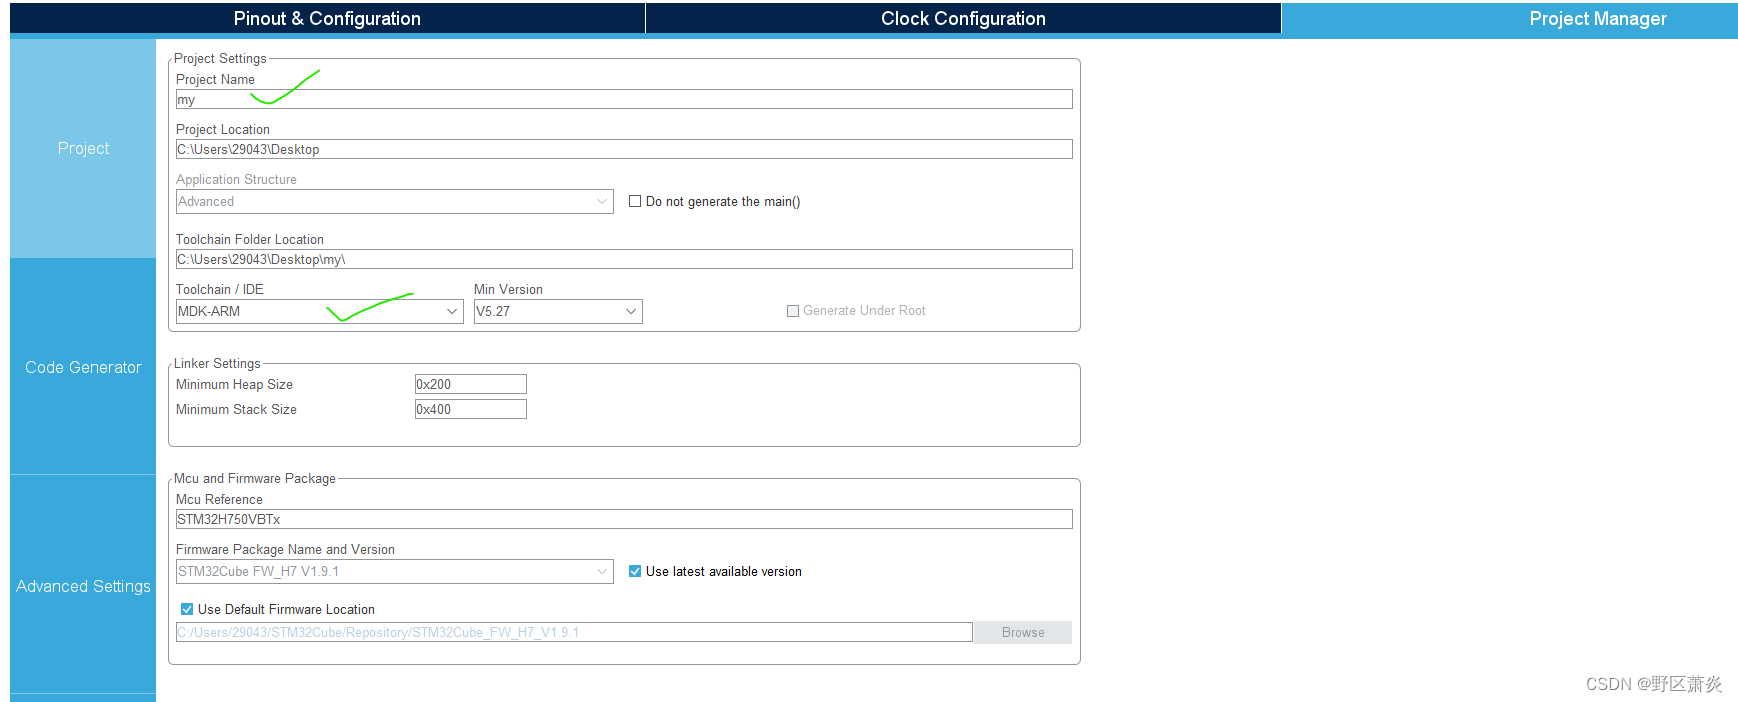Expand the Application Structure dropdown
The height and width of the screenshot is (702, 1738).
[x=395, y=201]
